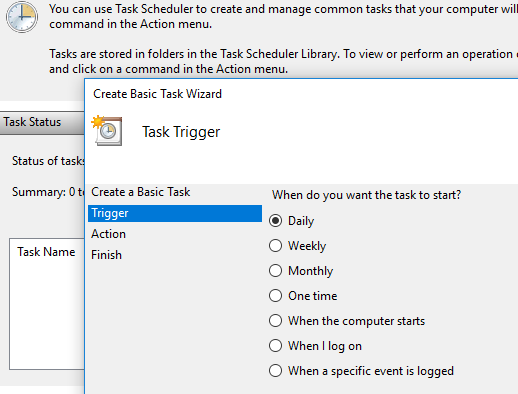Collapse the Task Status section header

[x=42, y=122]
